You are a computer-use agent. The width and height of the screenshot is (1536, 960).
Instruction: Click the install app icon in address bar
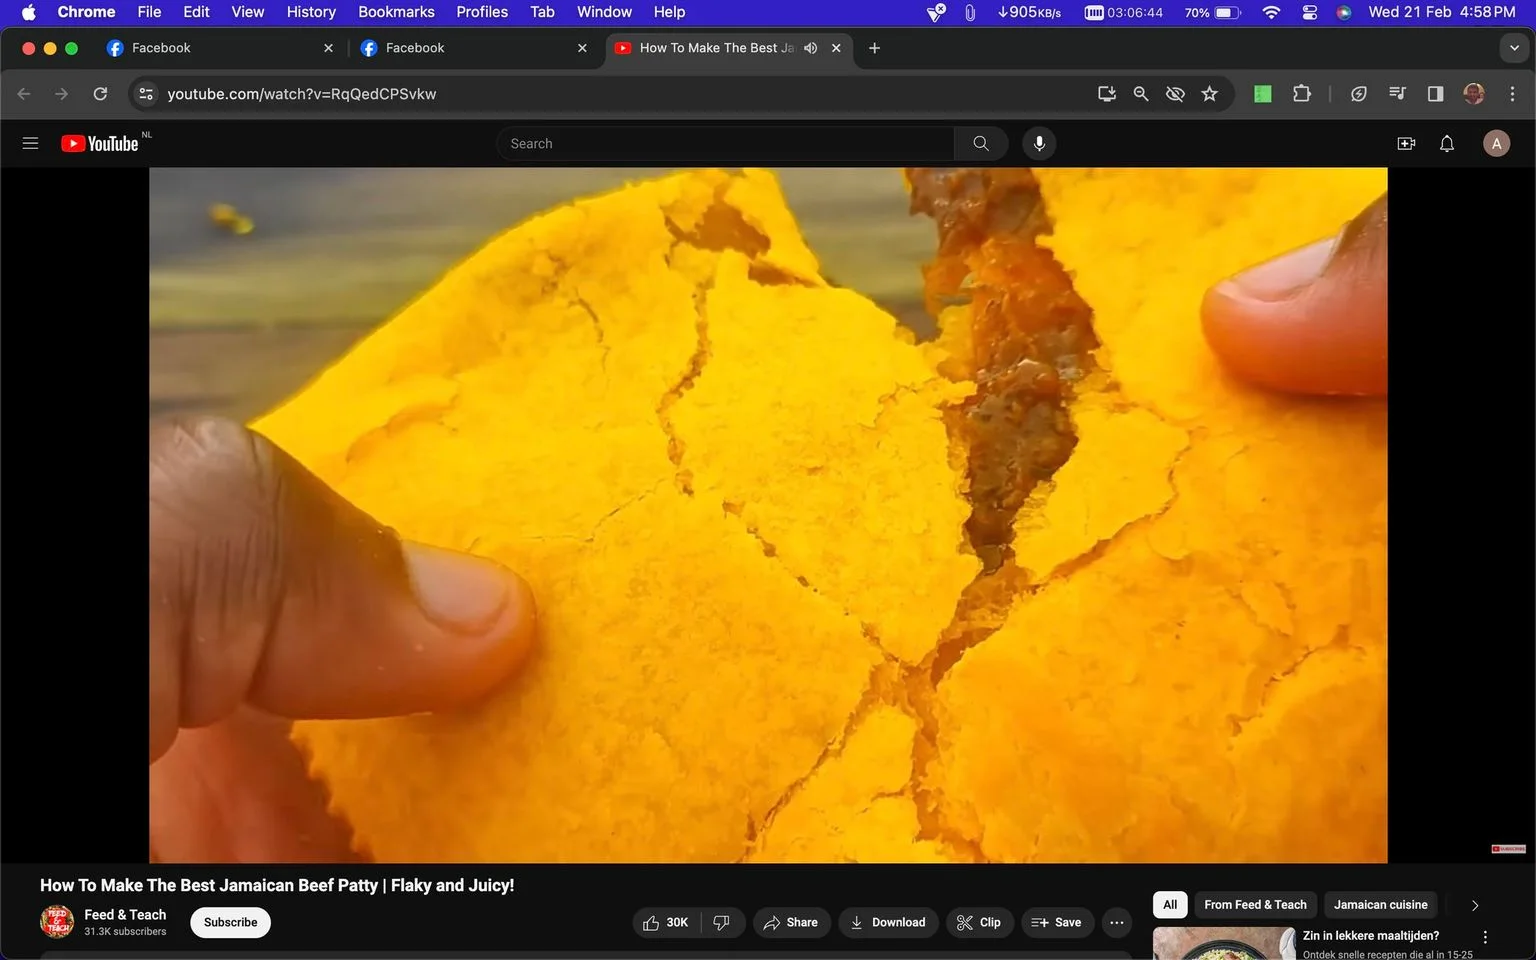tap(1107, 93)
